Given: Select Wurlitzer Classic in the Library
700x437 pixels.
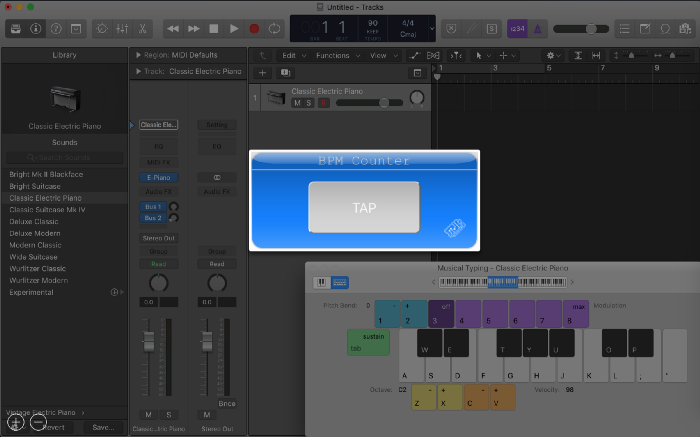Looking at the screenshot, I should (x=38, y=268).
